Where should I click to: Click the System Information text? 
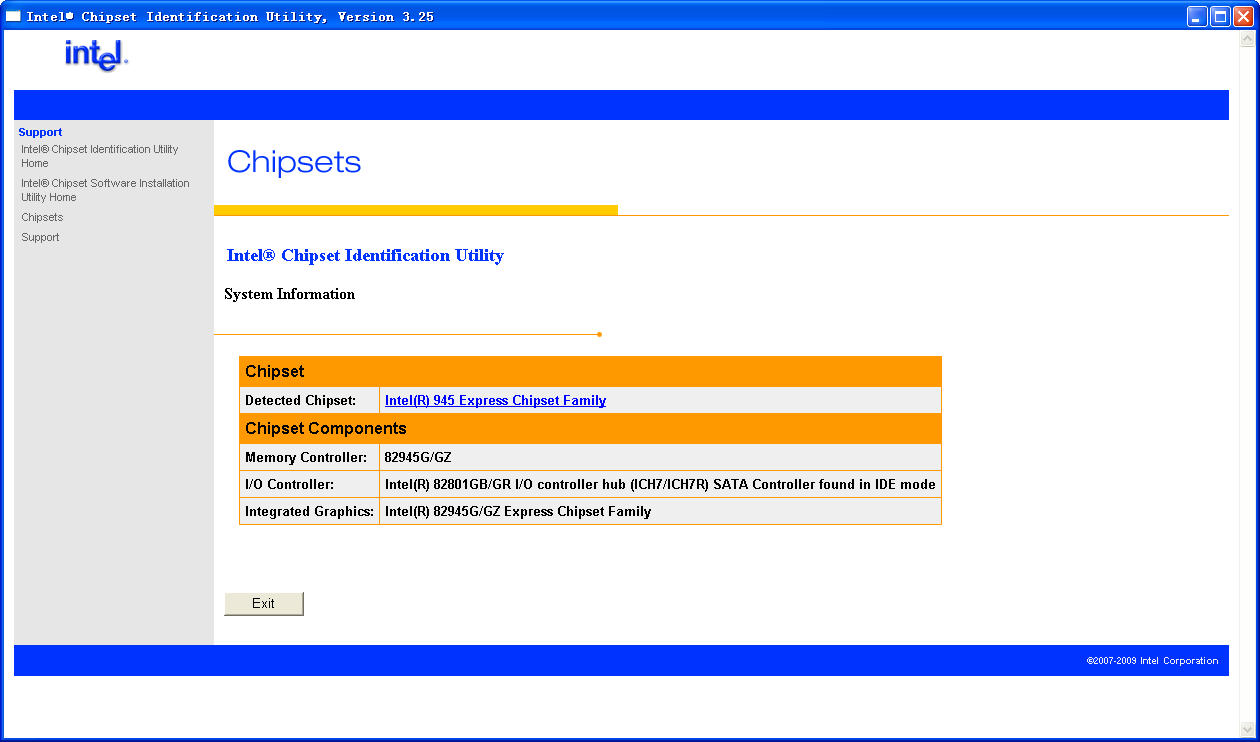[290, 294]
